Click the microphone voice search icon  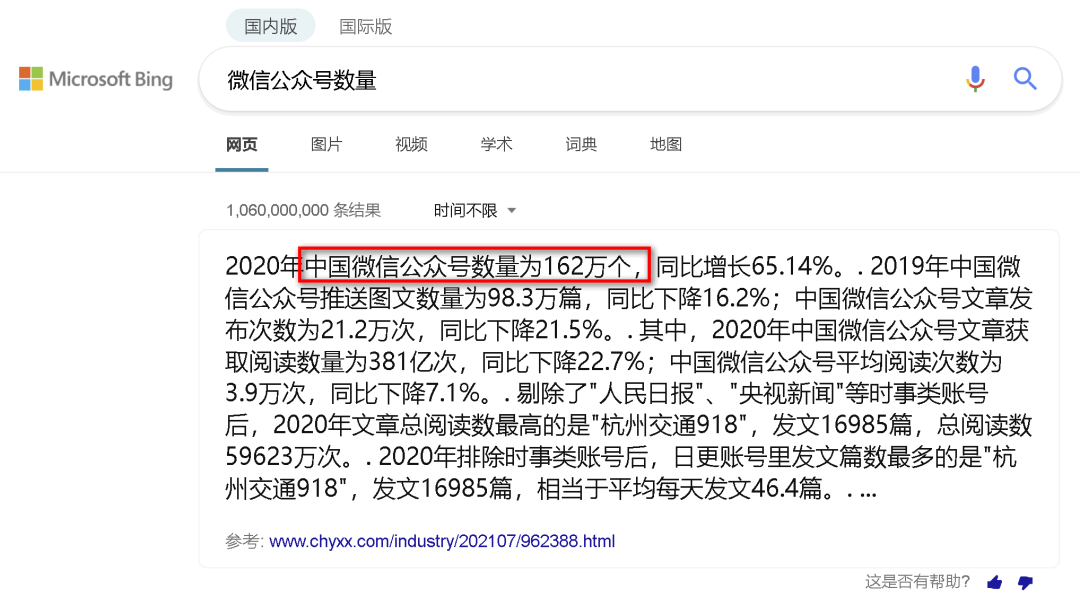click(975, 79)
